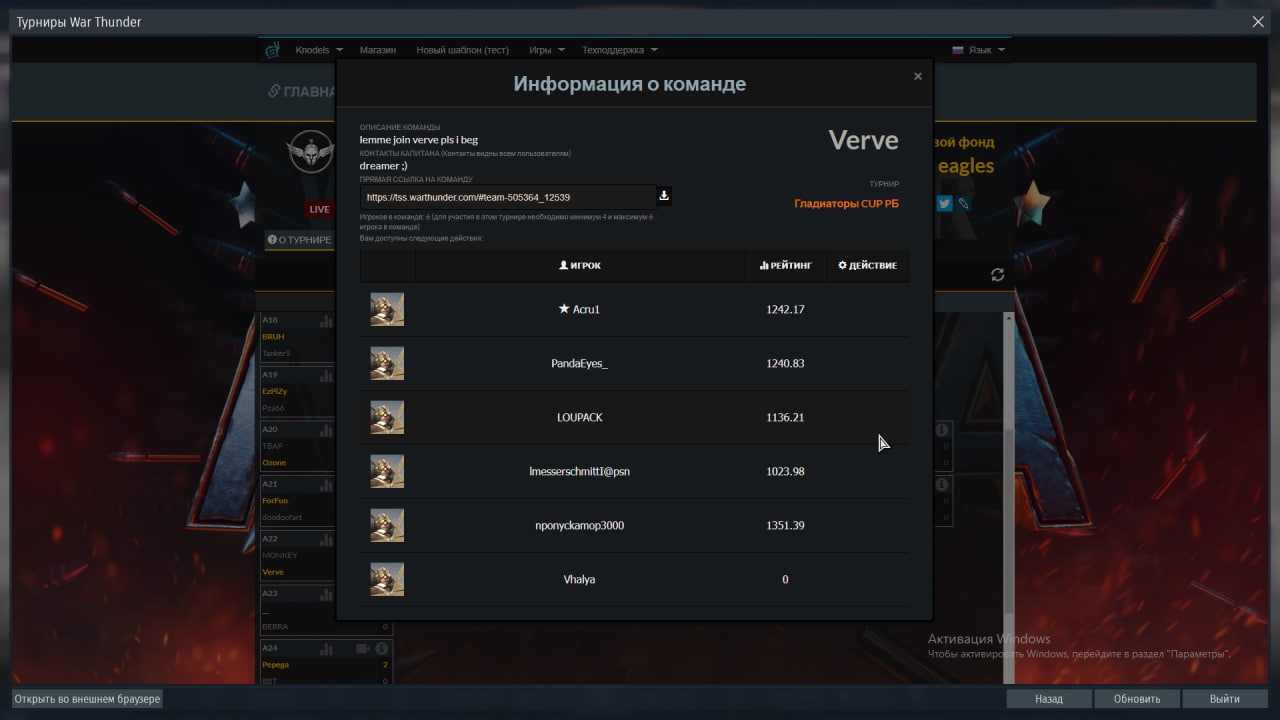Click the stats icon in match A18
Screen dimensions: 1280x720
[326, 321]
